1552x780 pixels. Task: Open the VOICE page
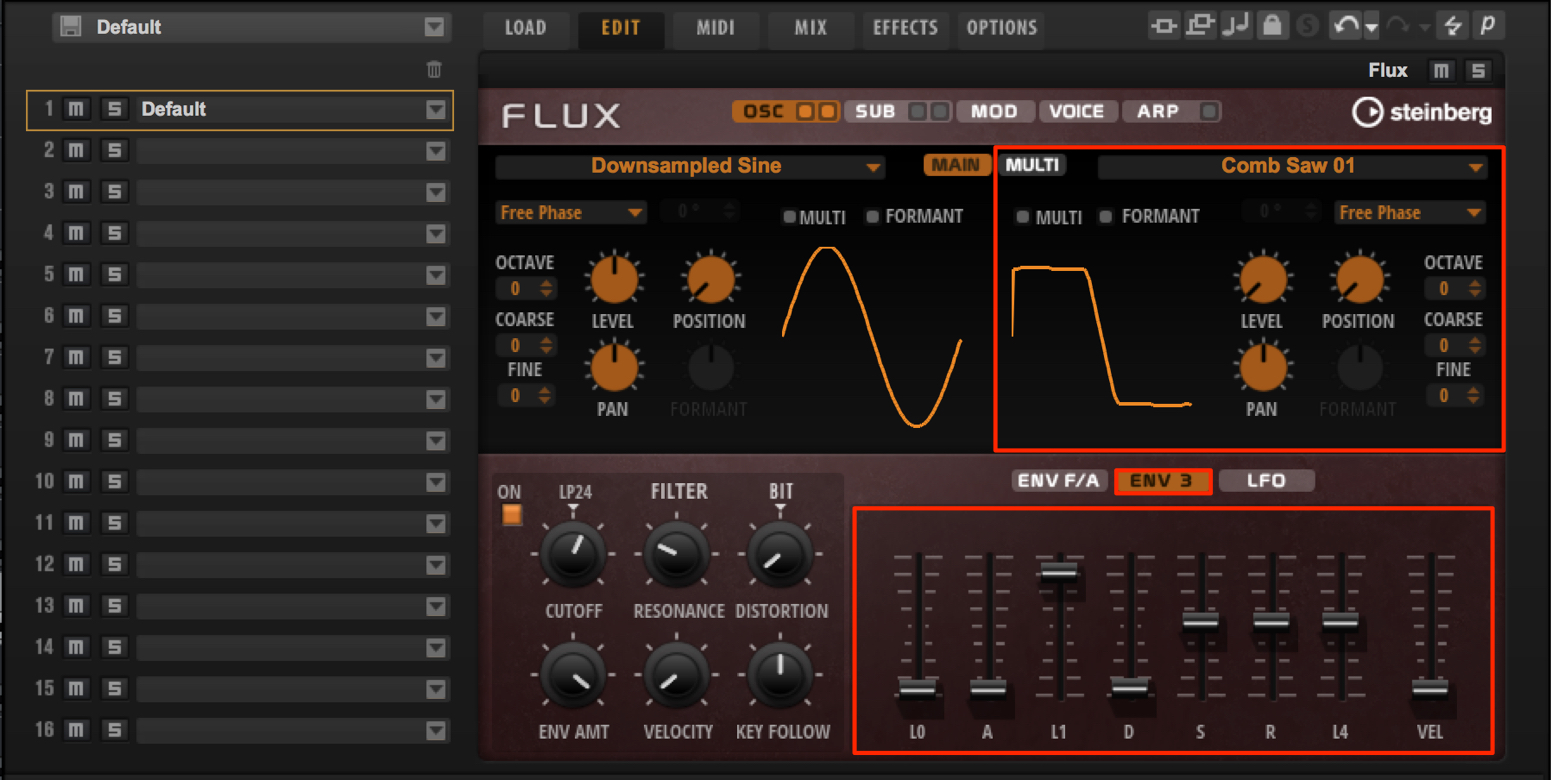[x=1077, y=111]
